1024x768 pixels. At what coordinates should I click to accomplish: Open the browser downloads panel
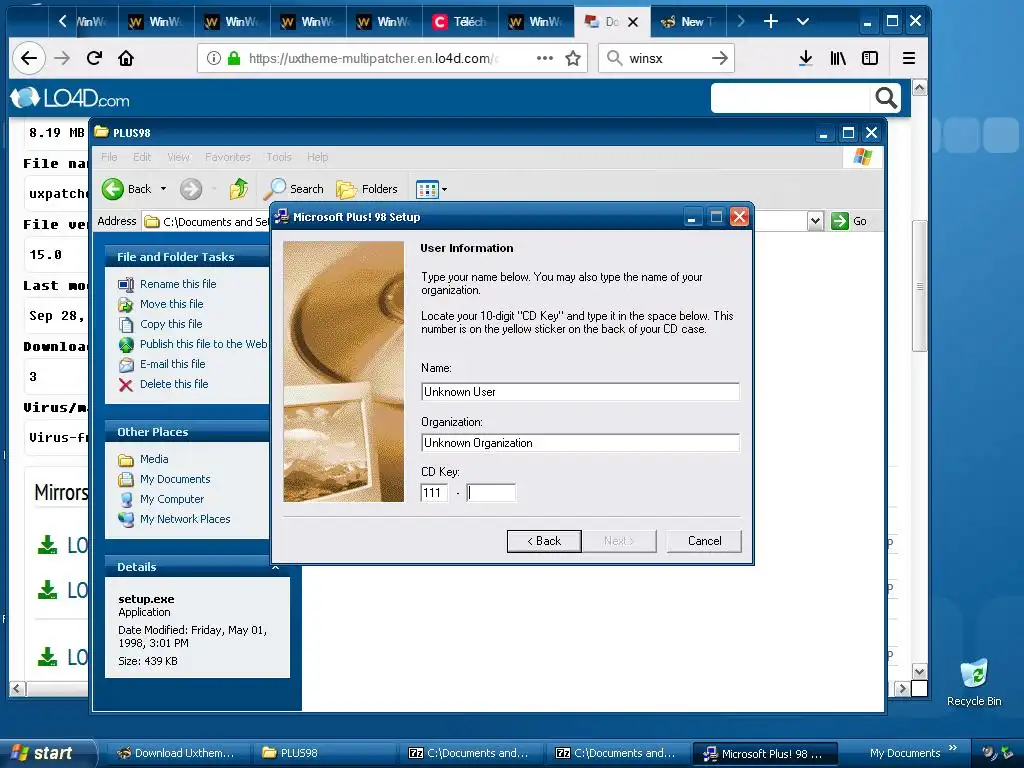point(805,58)
